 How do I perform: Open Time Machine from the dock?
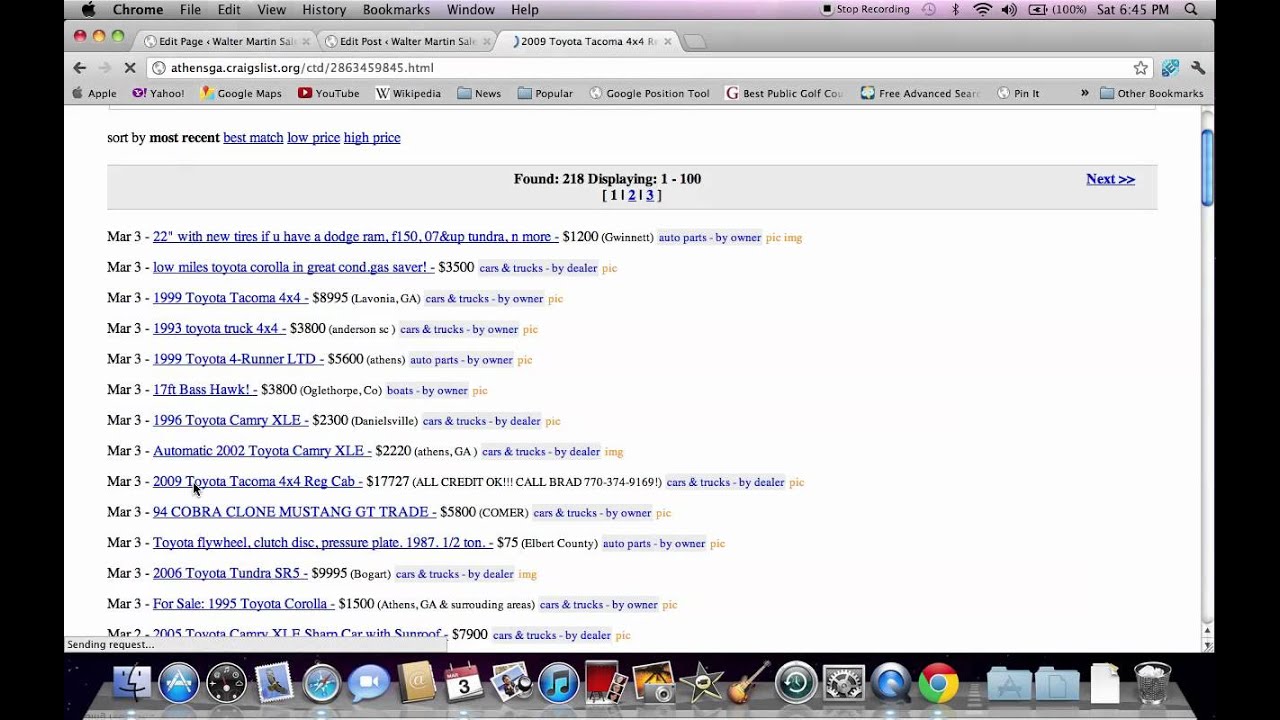[x=796, y=684]
